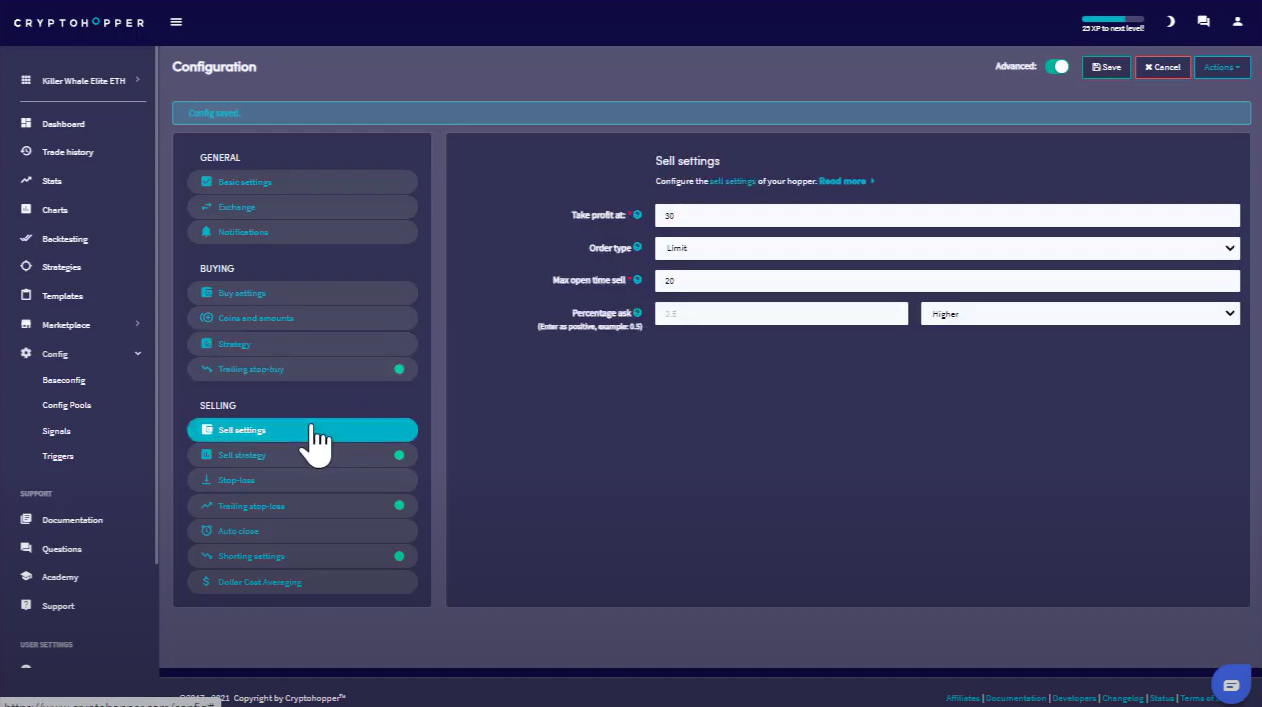Open the live chat support bubble

1231,684
